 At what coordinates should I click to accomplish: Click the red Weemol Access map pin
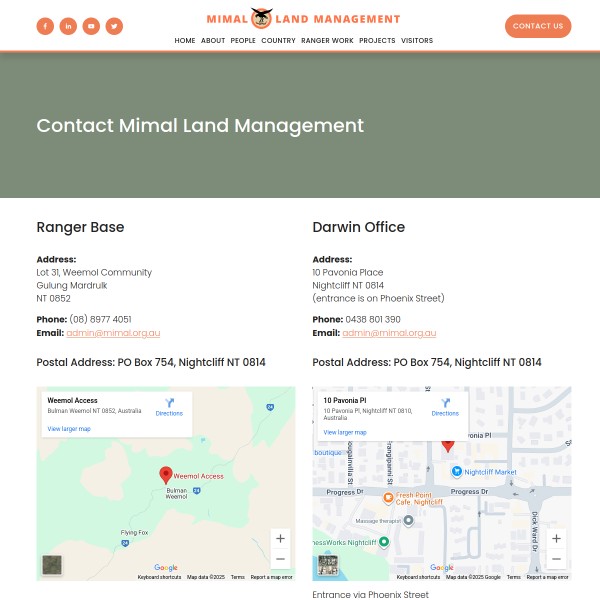(x=166, y=475)
